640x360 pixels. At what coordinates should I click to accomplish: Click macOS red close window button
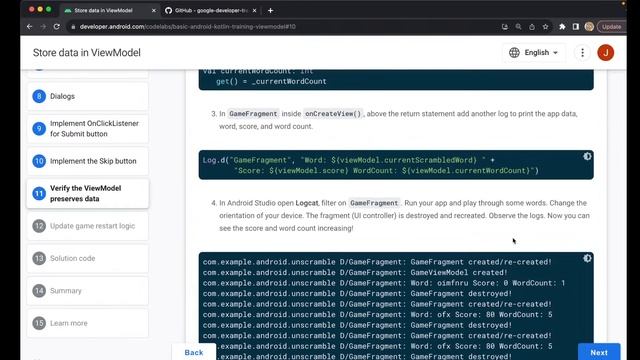[x=32, y=9]
